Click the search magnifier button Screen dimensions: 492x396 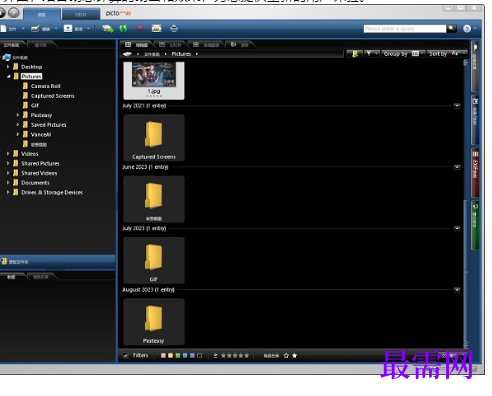451,28
